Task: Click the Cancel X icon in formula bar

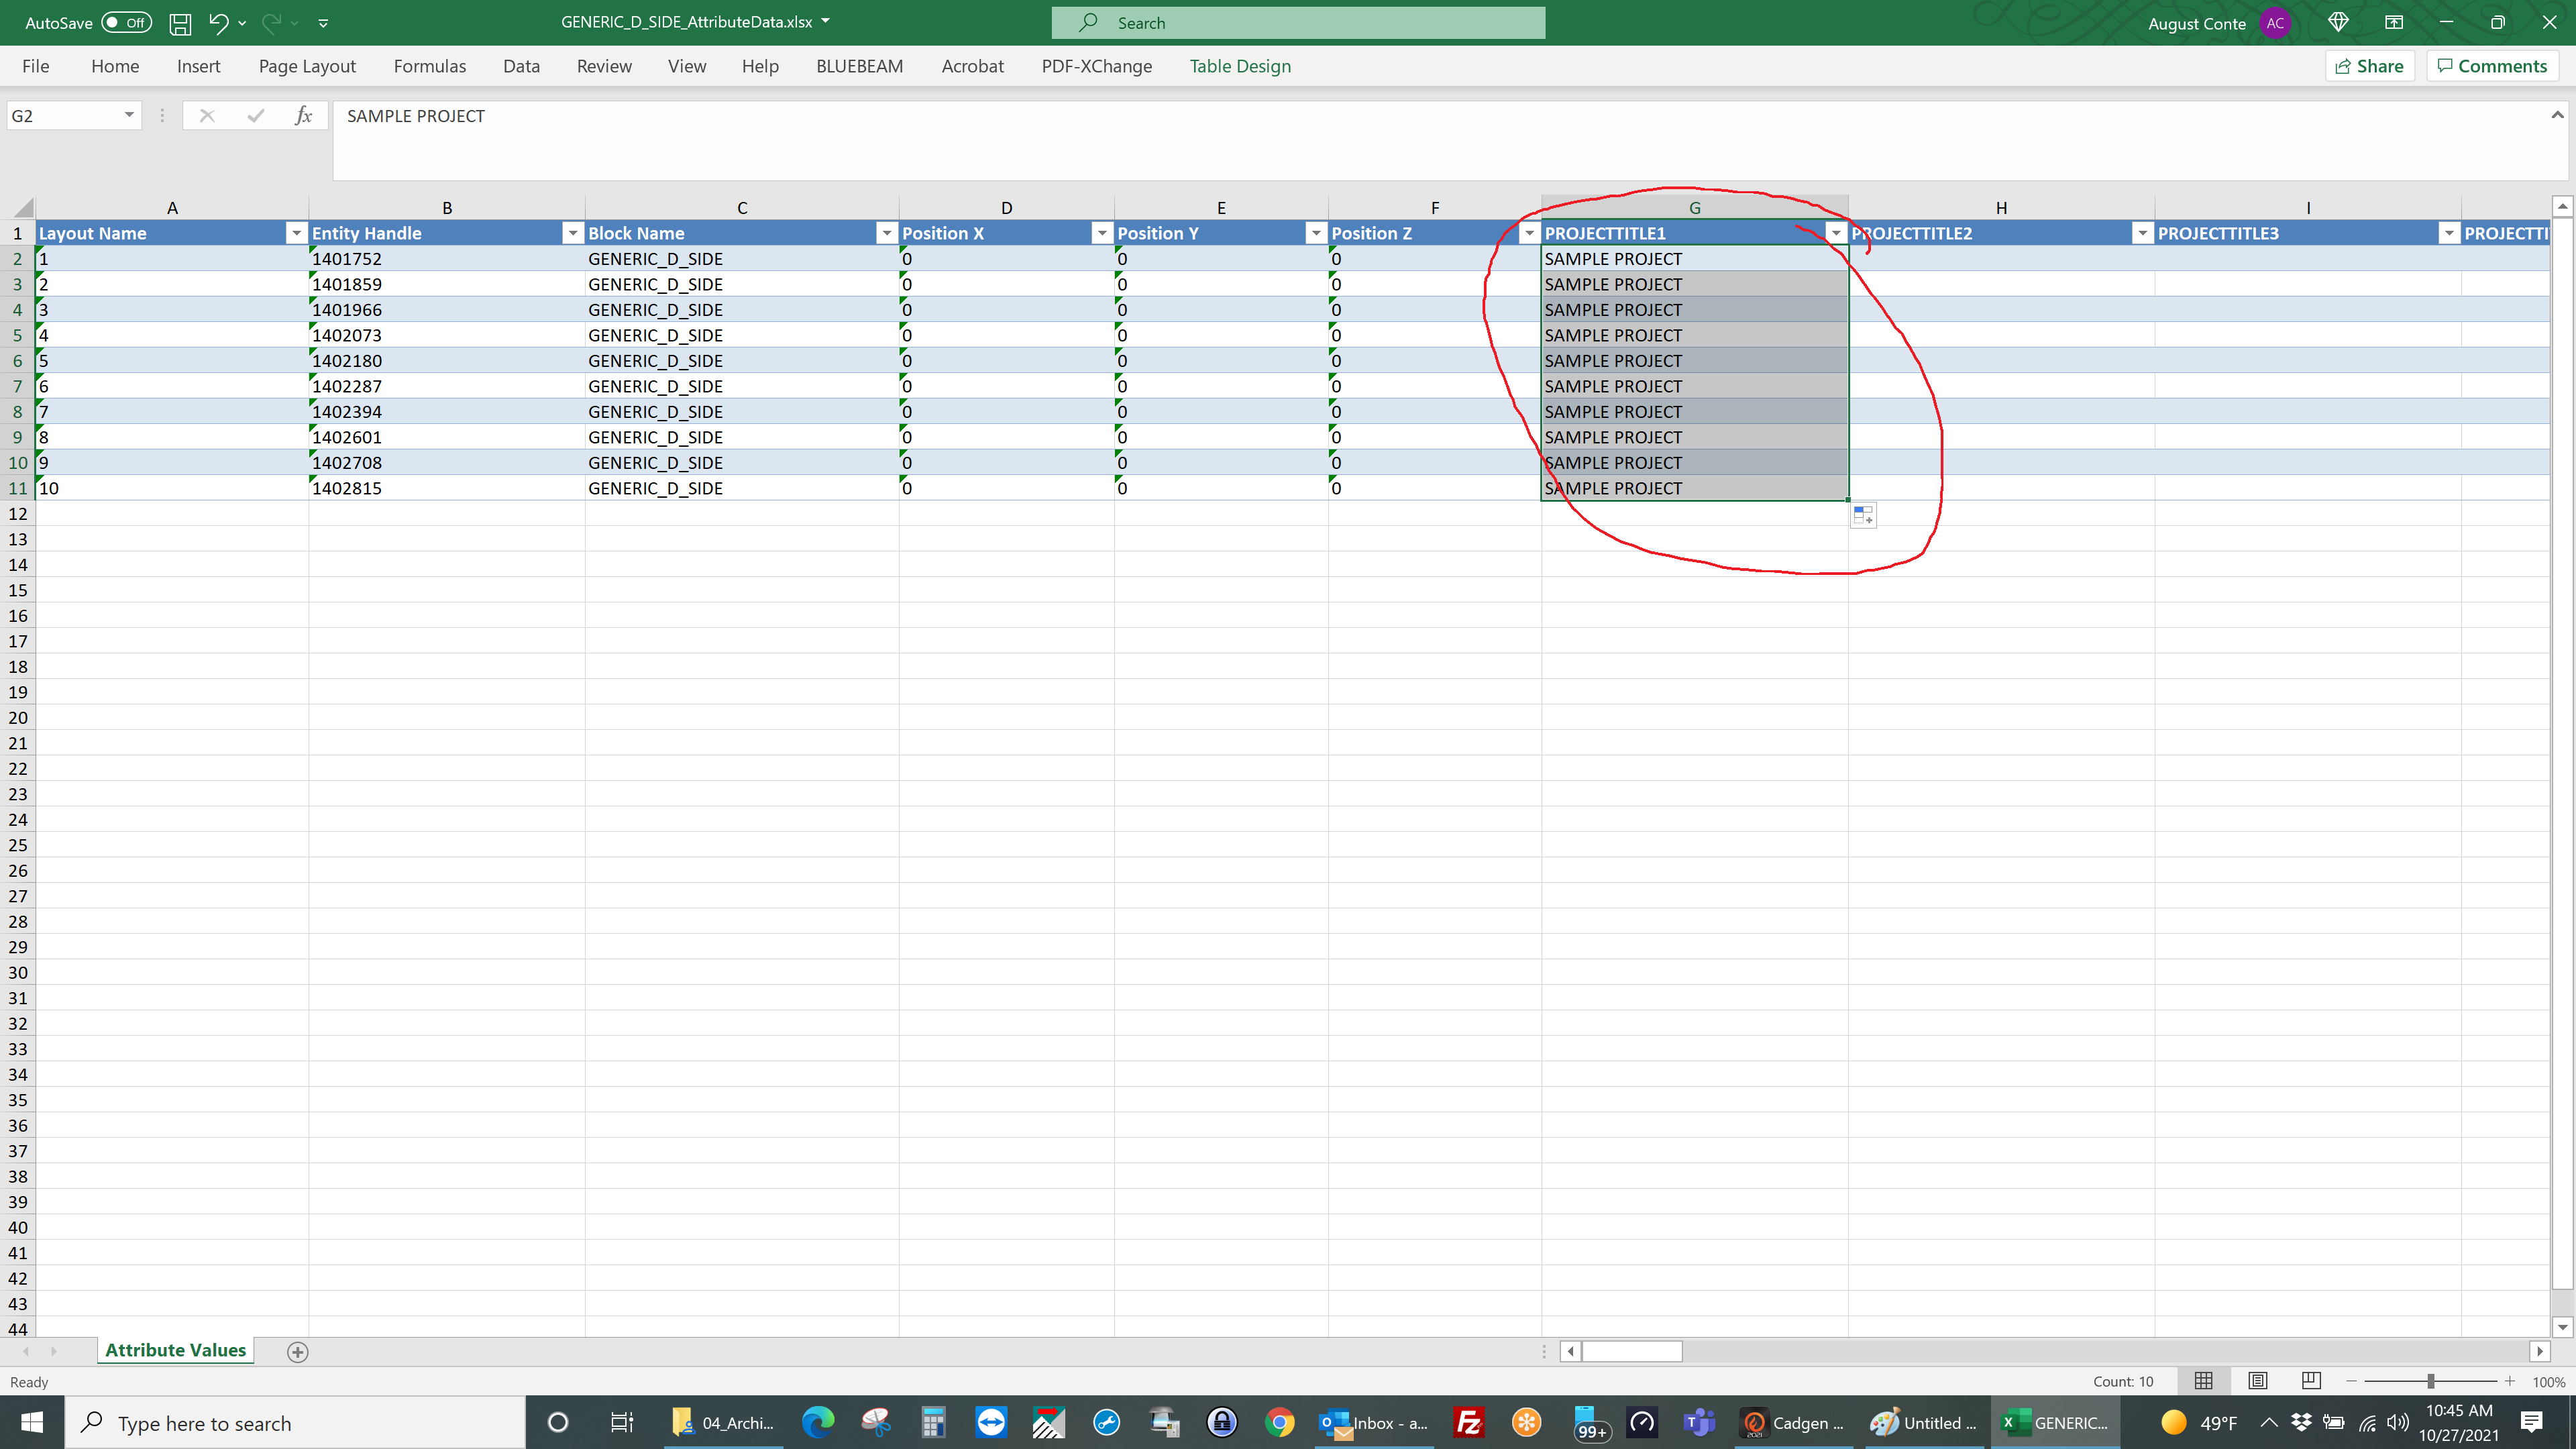Action: [x=207, y=116]
